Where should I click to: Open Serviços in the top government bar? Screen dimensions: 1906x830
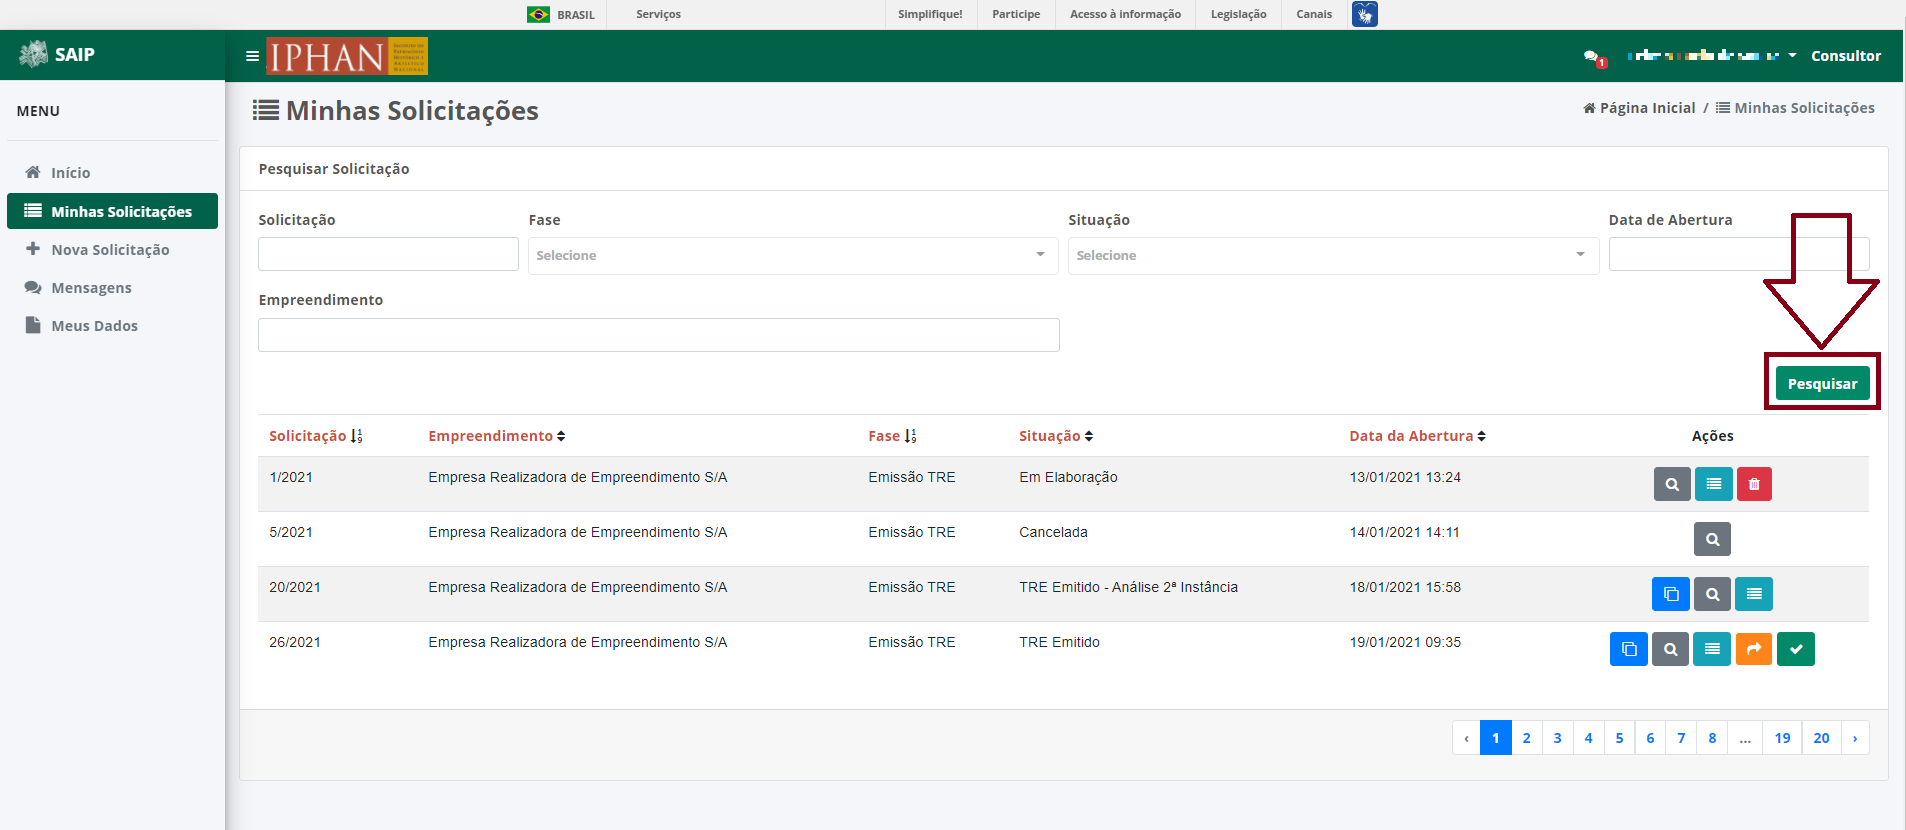[x=658, y=14]
